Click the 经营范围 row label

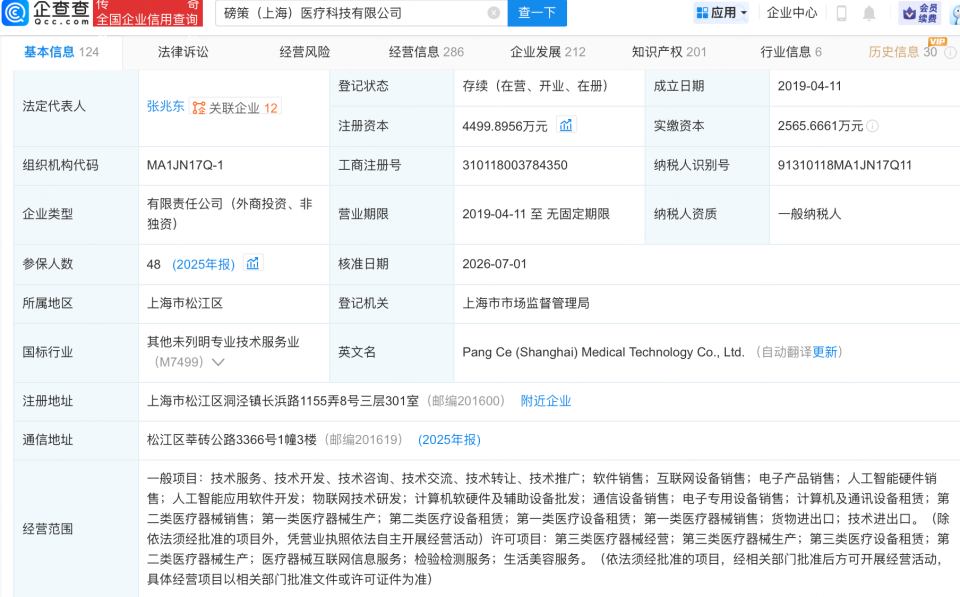[x=48, y=528]
